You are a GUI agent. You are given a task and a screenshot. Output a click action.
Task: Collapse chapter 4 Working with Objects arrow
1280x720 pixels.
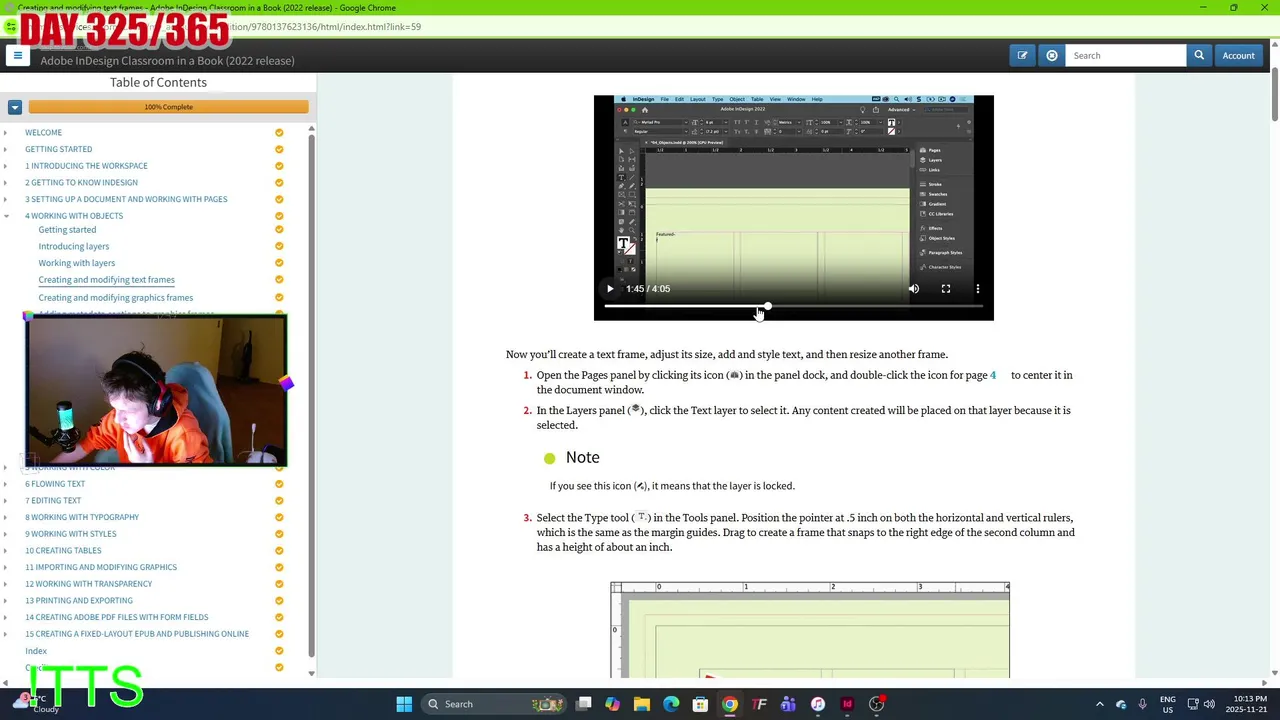pyautogui.click(x=5, y=216)
